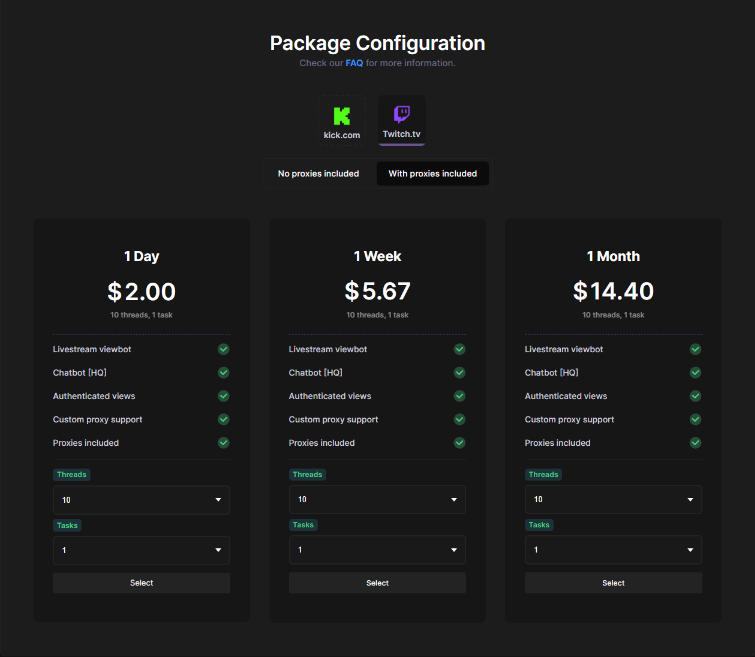
Task: Click the Proxies included checkmark in 1 Day
Action: (224, 443)
